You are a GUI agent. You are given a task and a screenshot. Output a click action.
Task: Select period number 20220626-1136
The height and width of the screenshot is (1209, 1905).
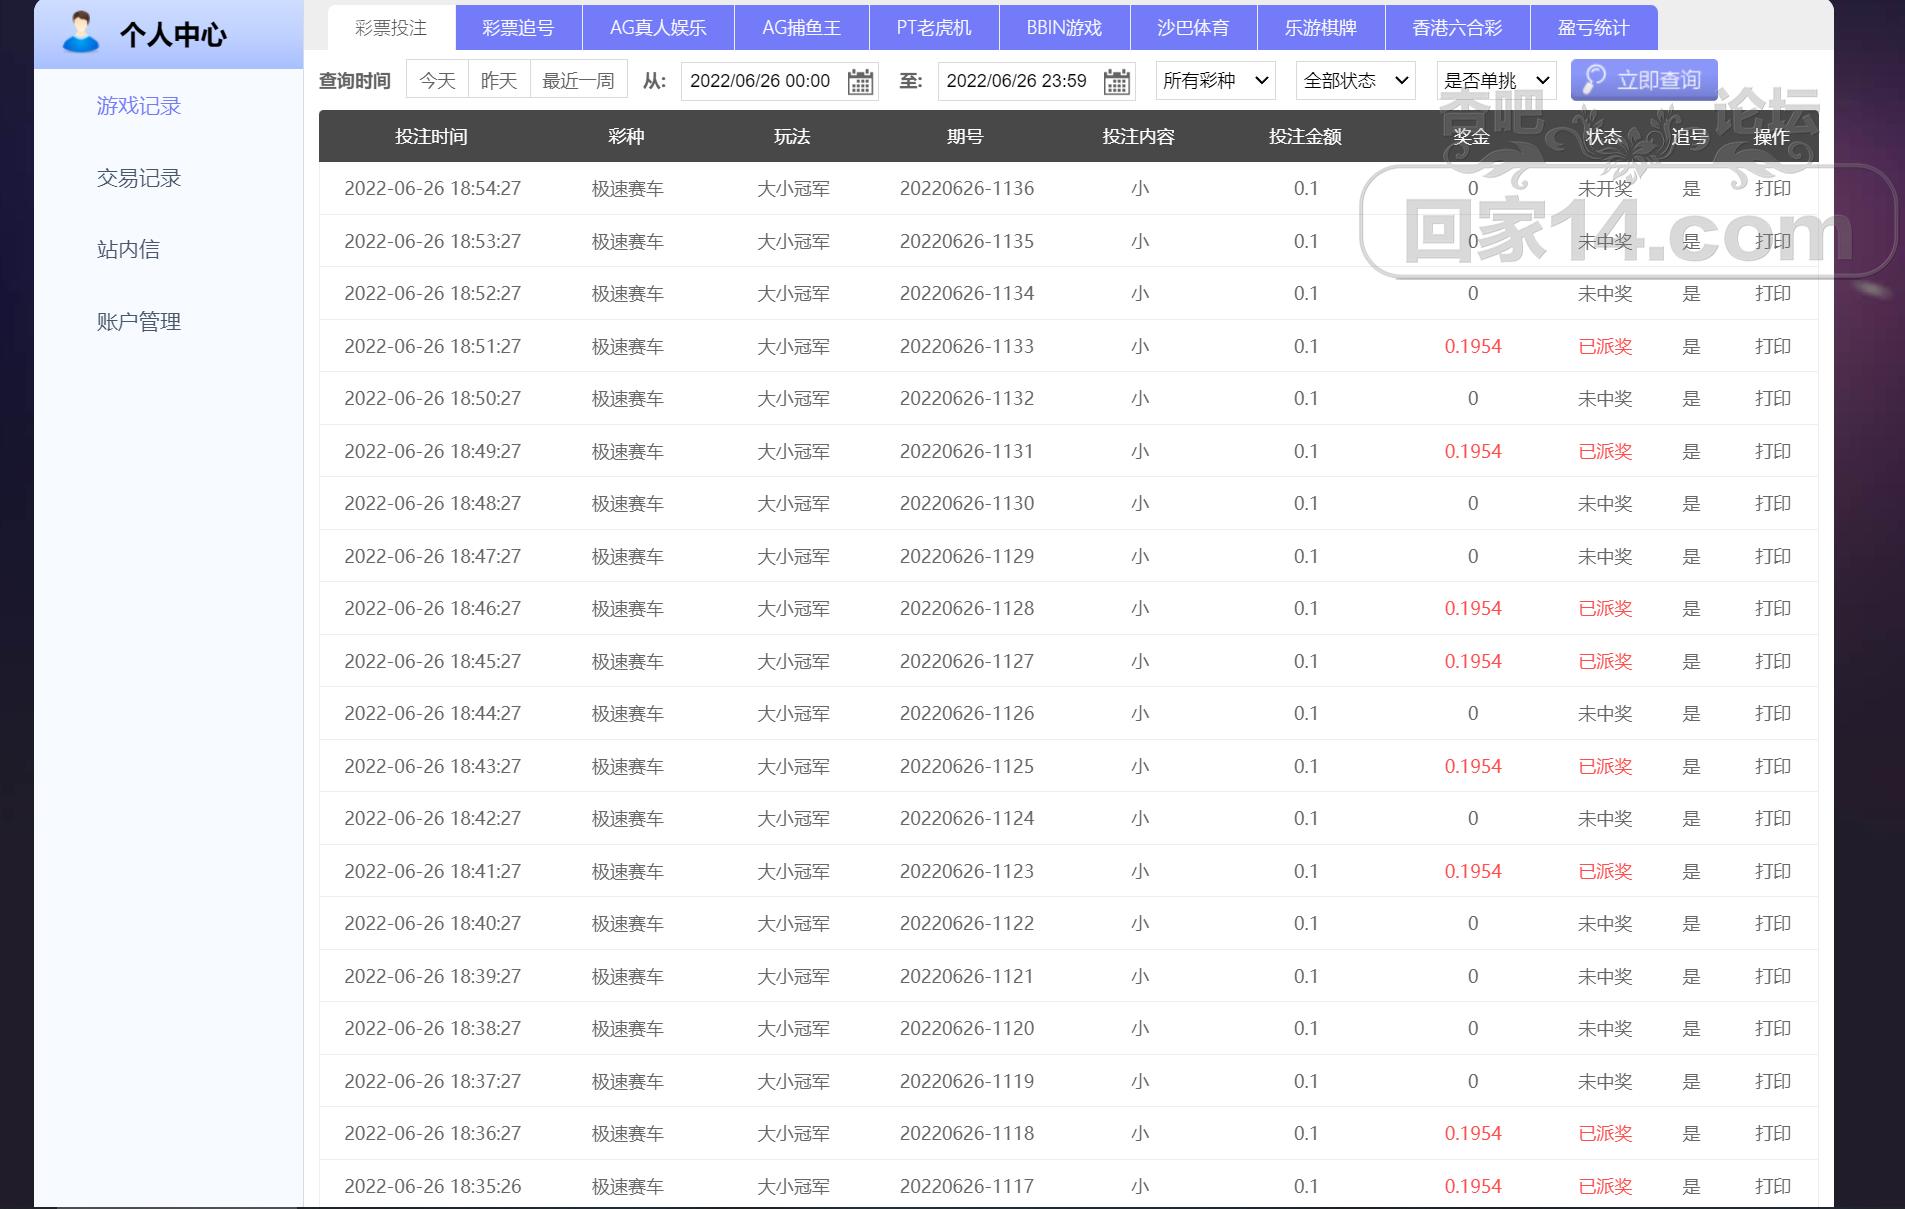click(x=966, y=188)
